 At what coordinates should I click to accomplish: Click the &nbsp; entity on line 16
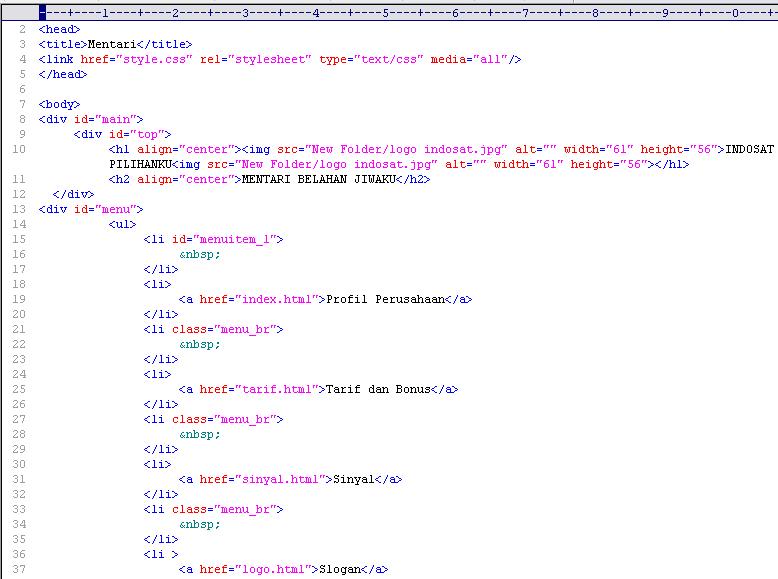pos(199,254)
